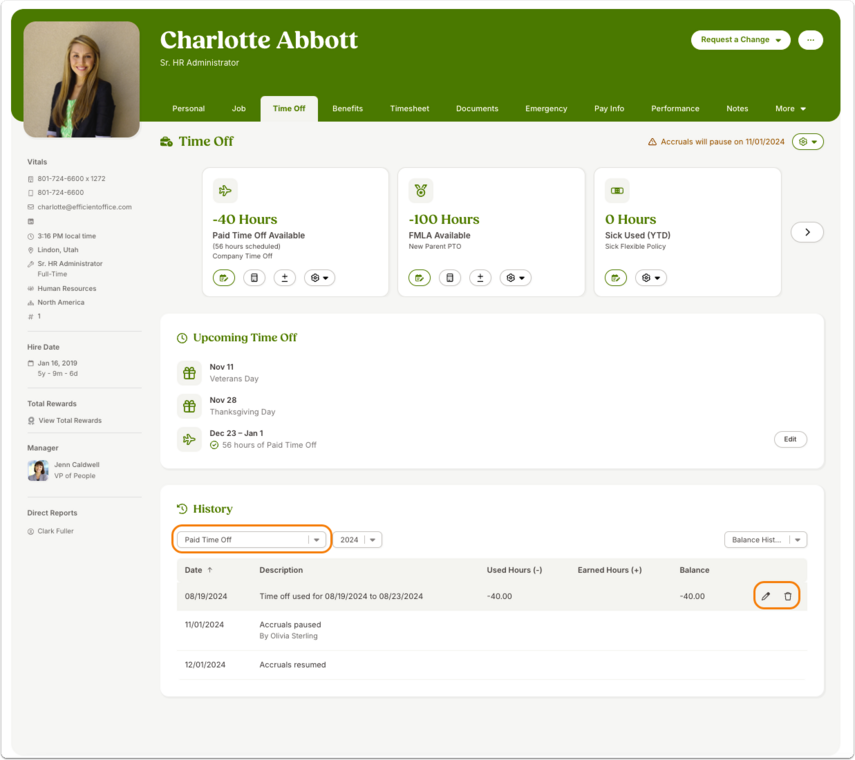Open the Time Off gear settings dropdown near accruals warning
The image size is (855, 760).
(x=808, y=142)
